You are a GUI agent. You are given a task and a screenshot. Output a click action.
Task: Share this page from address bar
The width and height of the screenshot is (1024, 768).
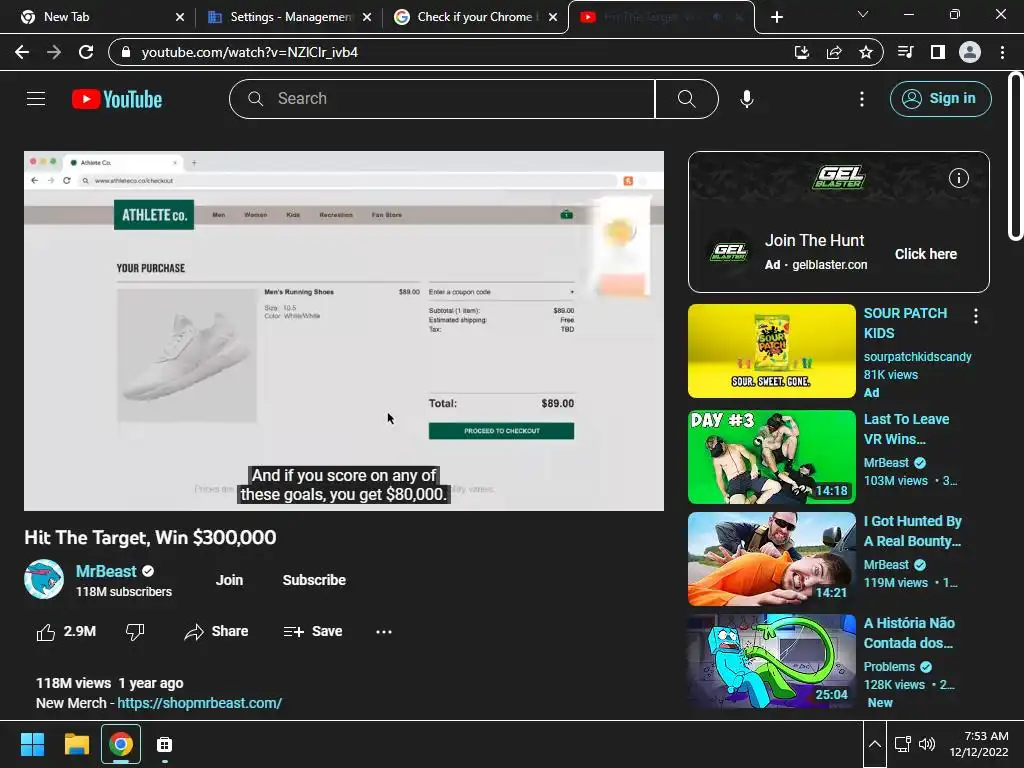point(834,52)
